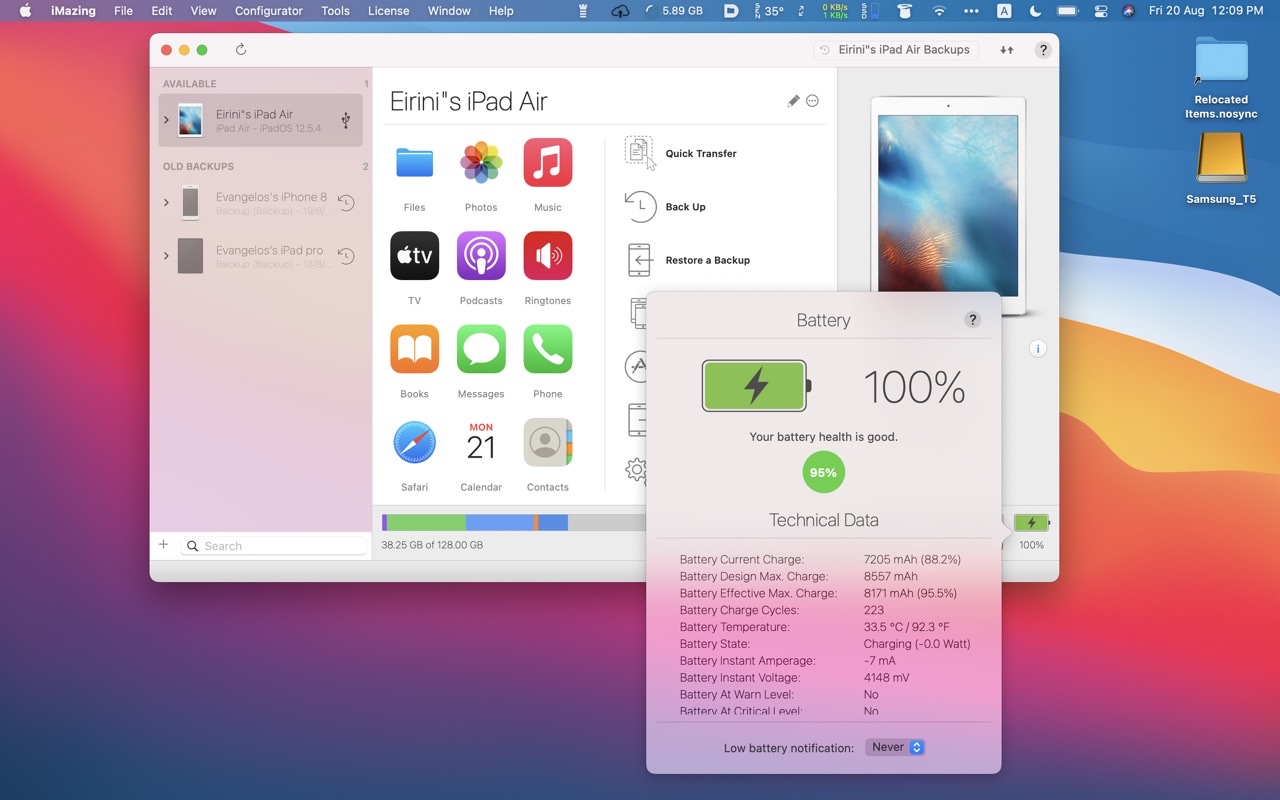1280x800 pixels.
Task: Open the TV app icon
Action: [x=414, y=256]
